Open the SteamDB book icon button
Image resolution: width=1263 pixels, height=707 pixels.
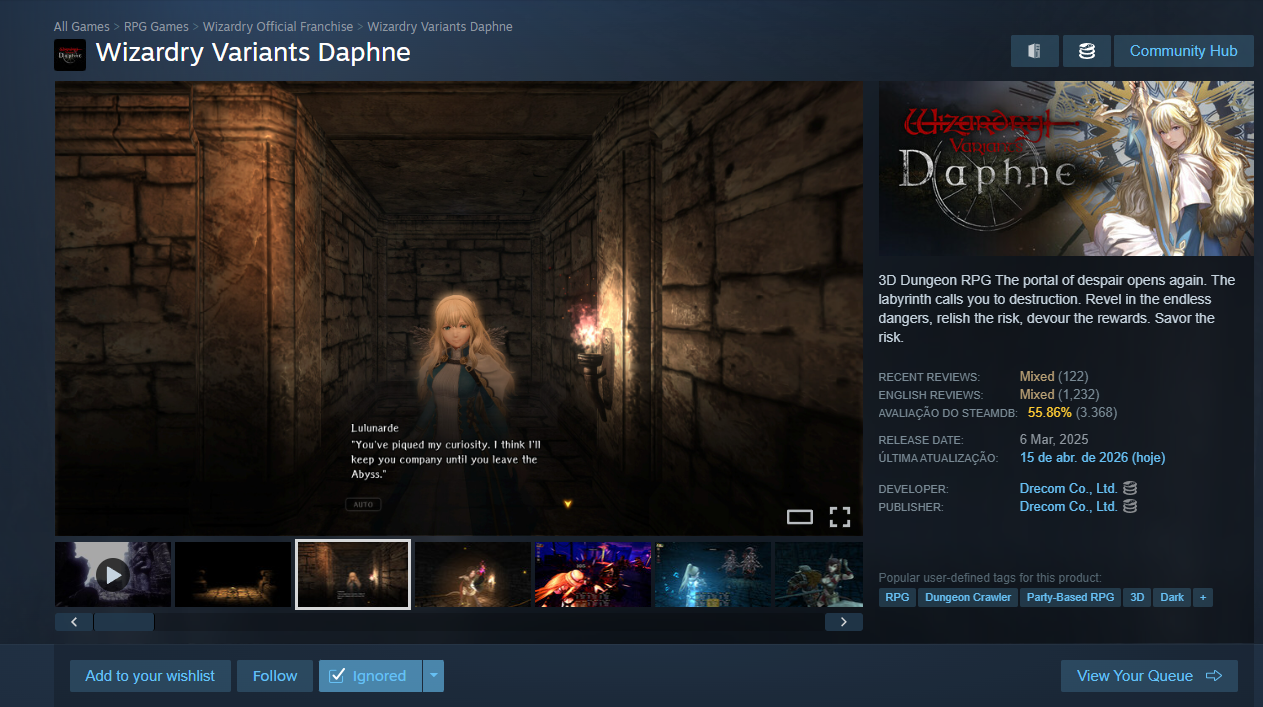pyautogui.click(x=1034, y=51)
